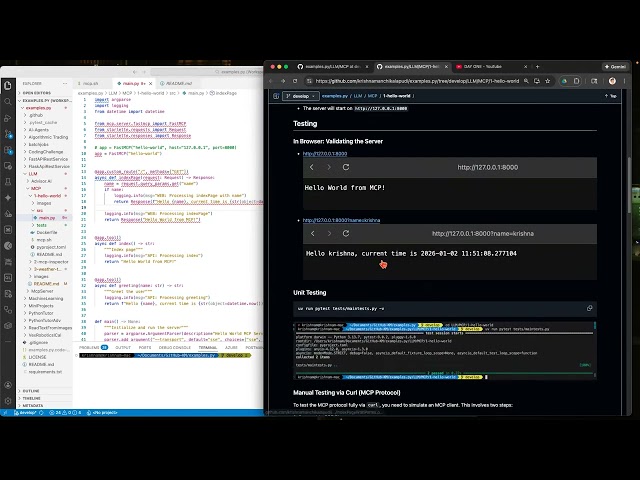Go back in the browser
Image resolution: width=640 pixels, height=480 pixels.
point(271,81)
